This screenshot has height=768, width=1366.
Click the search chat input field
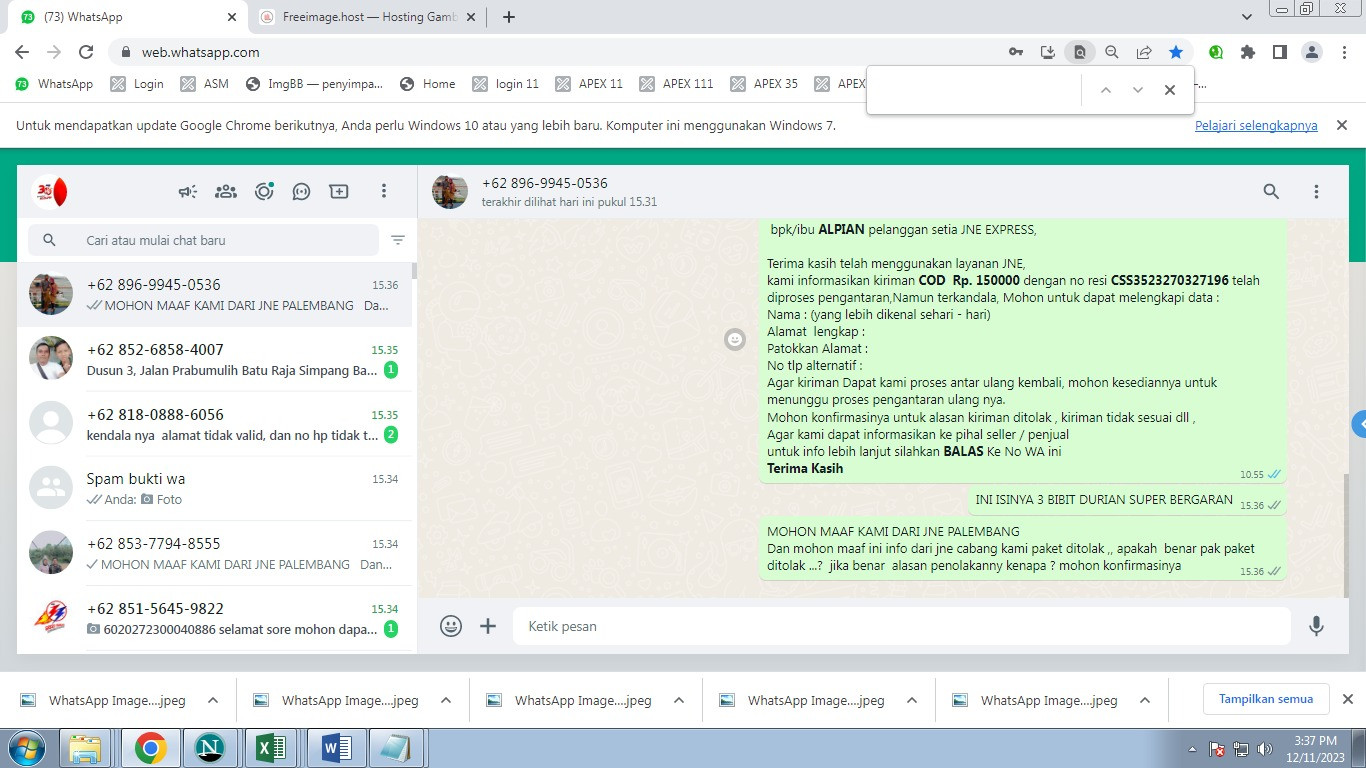[x=204, y=240]
